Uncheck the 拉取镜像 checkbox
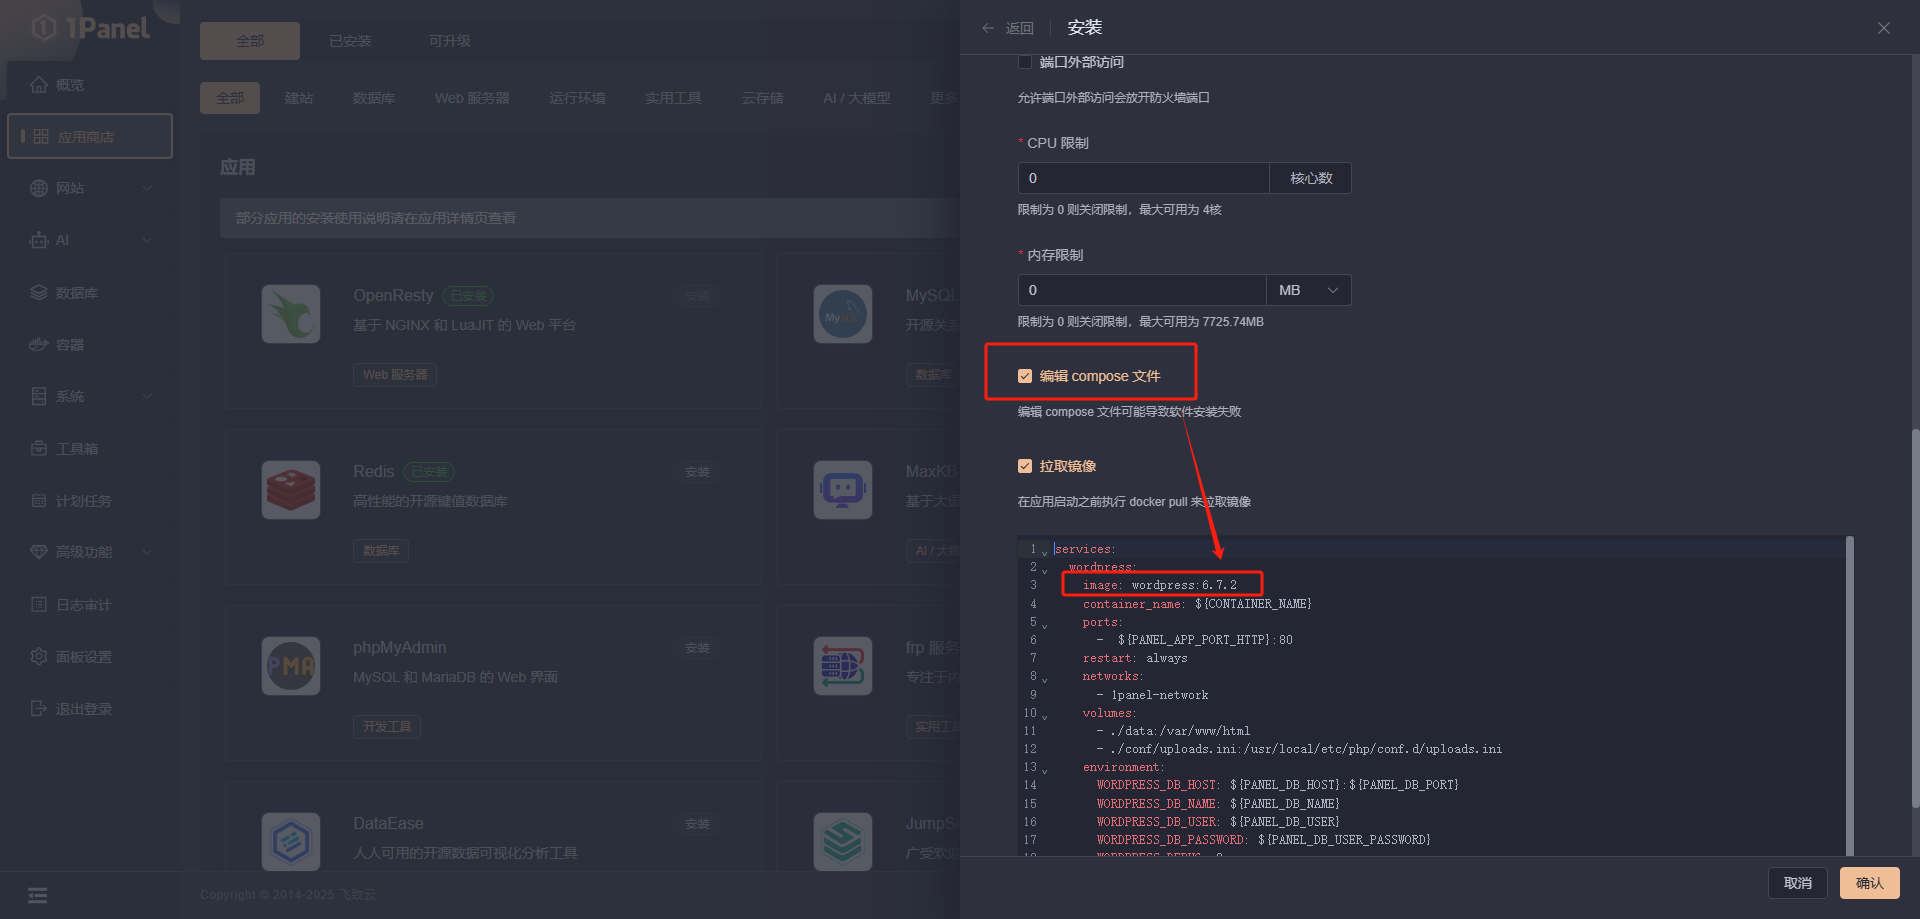1920x919 pixels. [1025, 466]
